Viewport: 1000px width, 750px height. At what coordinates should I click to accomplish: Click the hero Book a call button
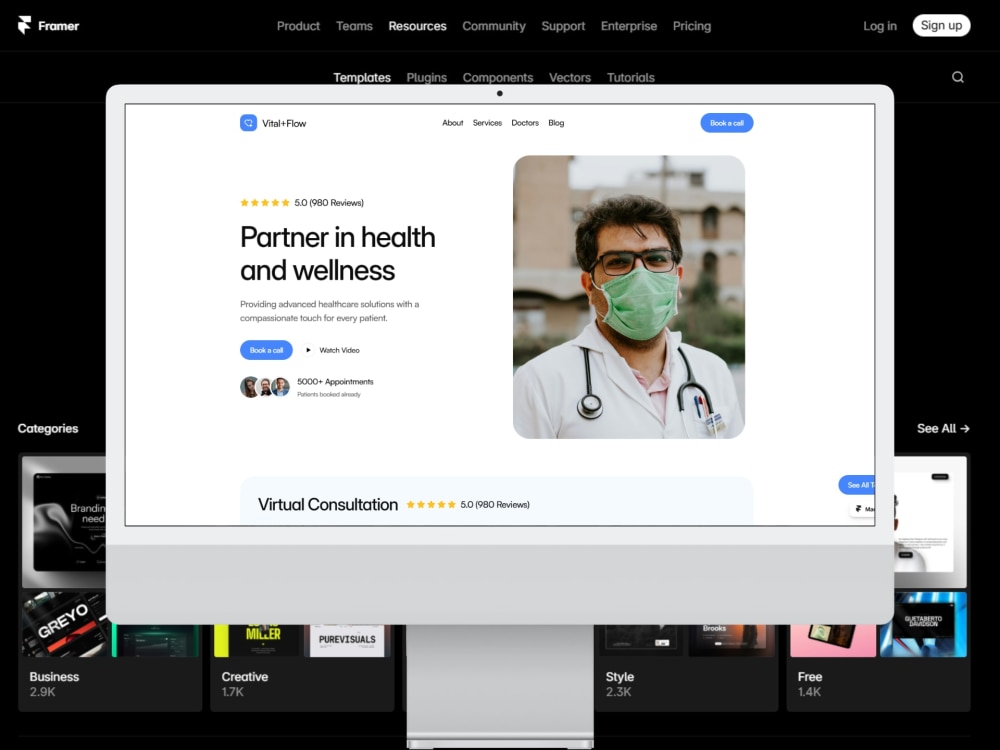point(266,349)
